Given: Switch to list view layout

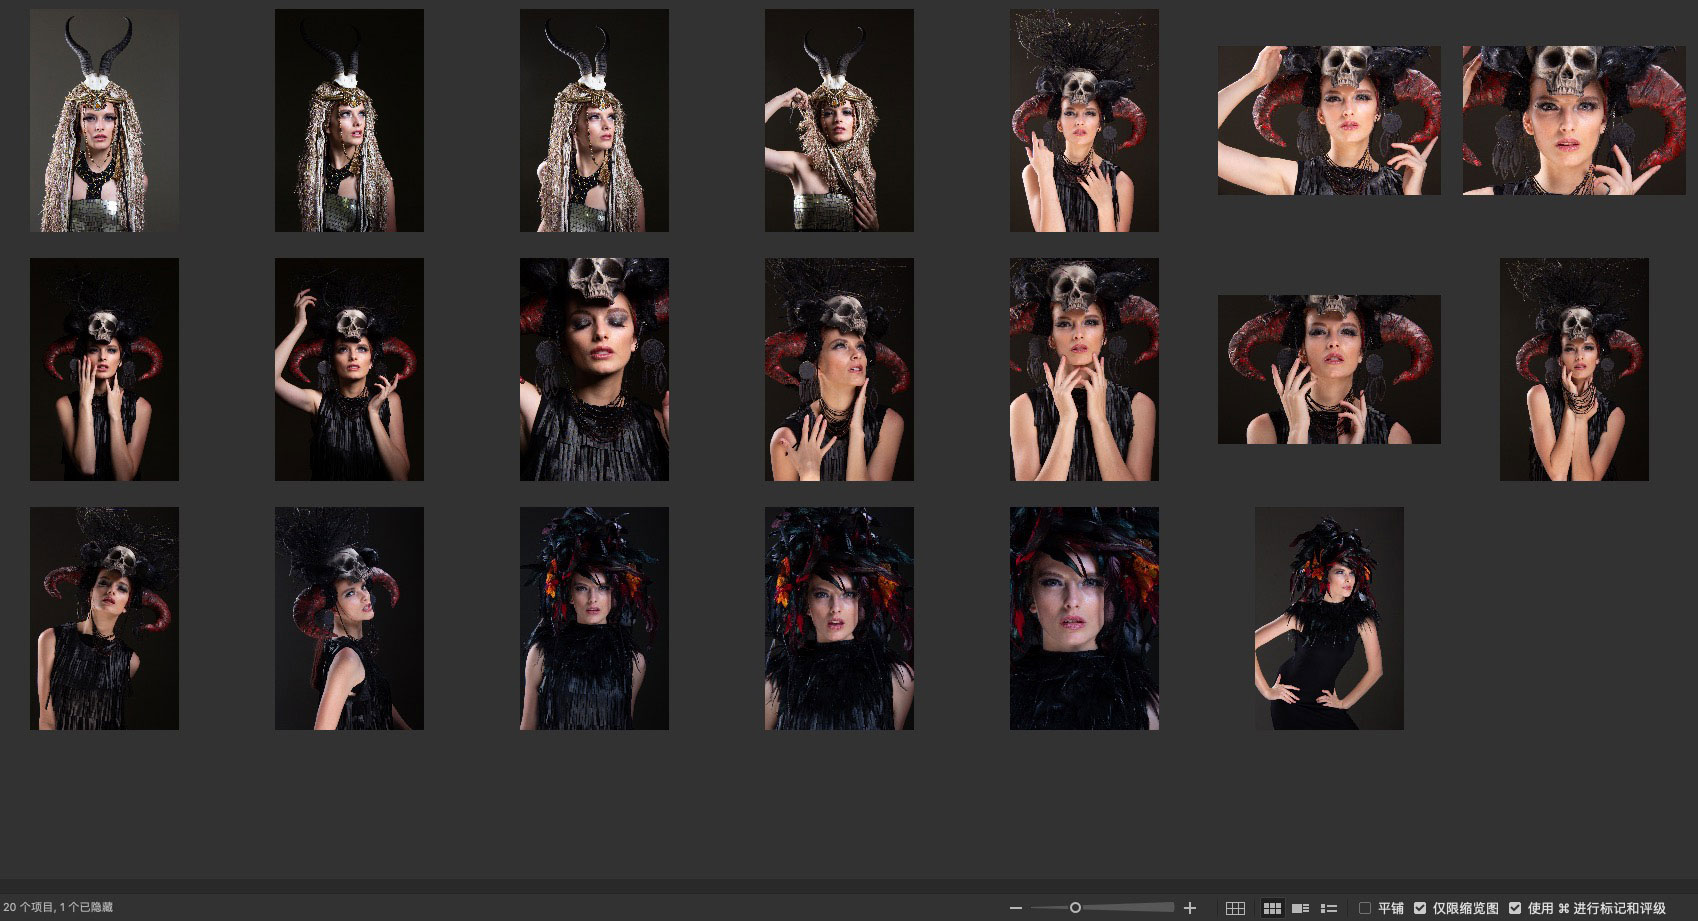Looking at the screenshot, I should pos(1329,908).
